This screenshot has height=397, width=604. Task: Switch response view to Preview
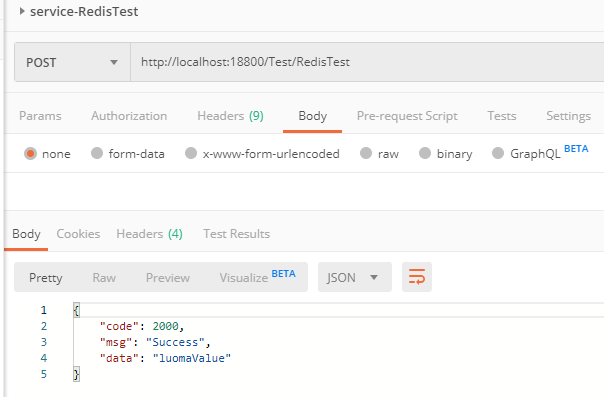[x=168, y=278]
